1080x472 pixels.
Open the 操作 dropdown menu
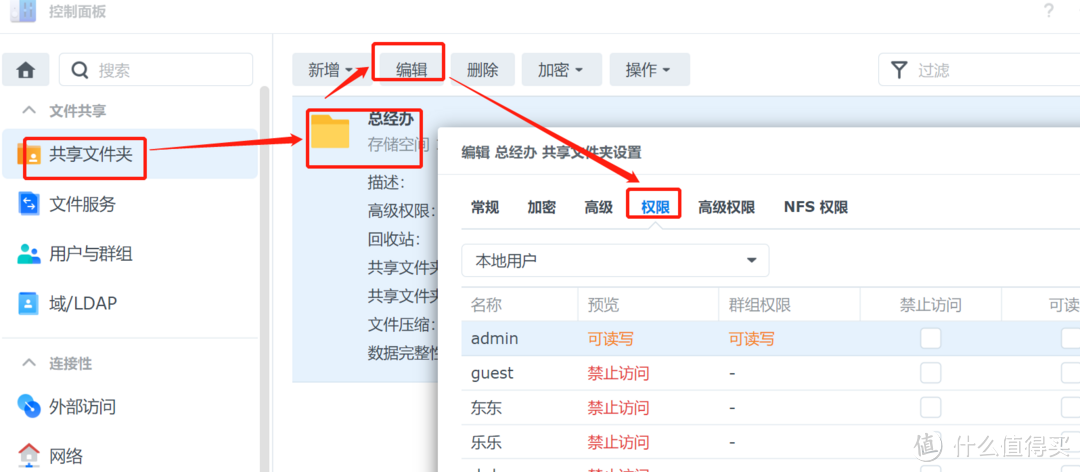click(649, 70)
